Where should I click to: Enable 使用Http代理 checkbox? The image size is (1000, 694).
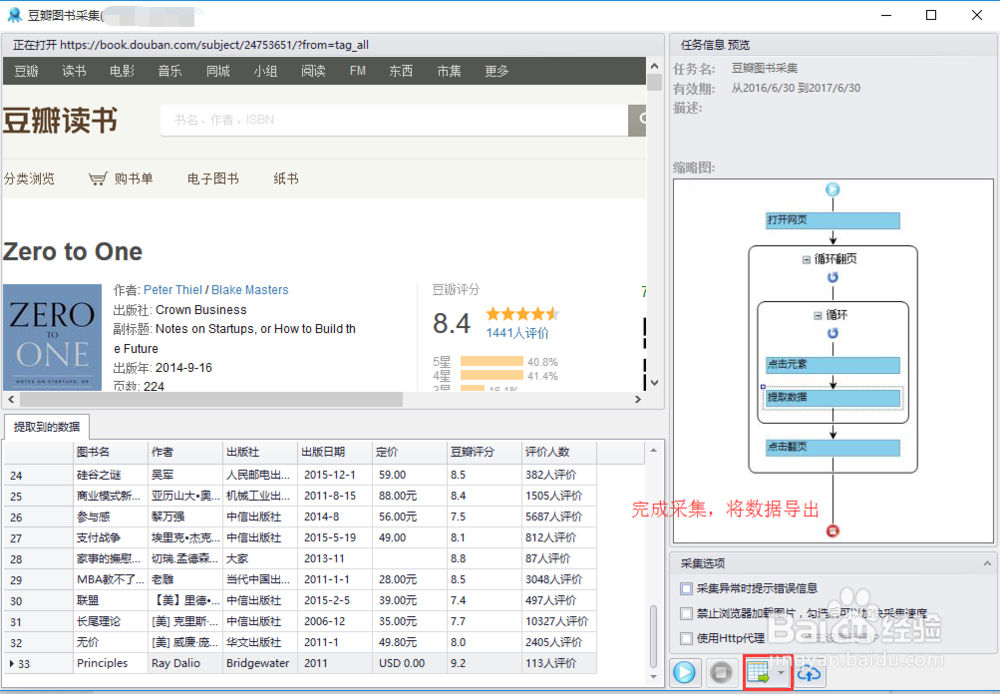point(686,638)
